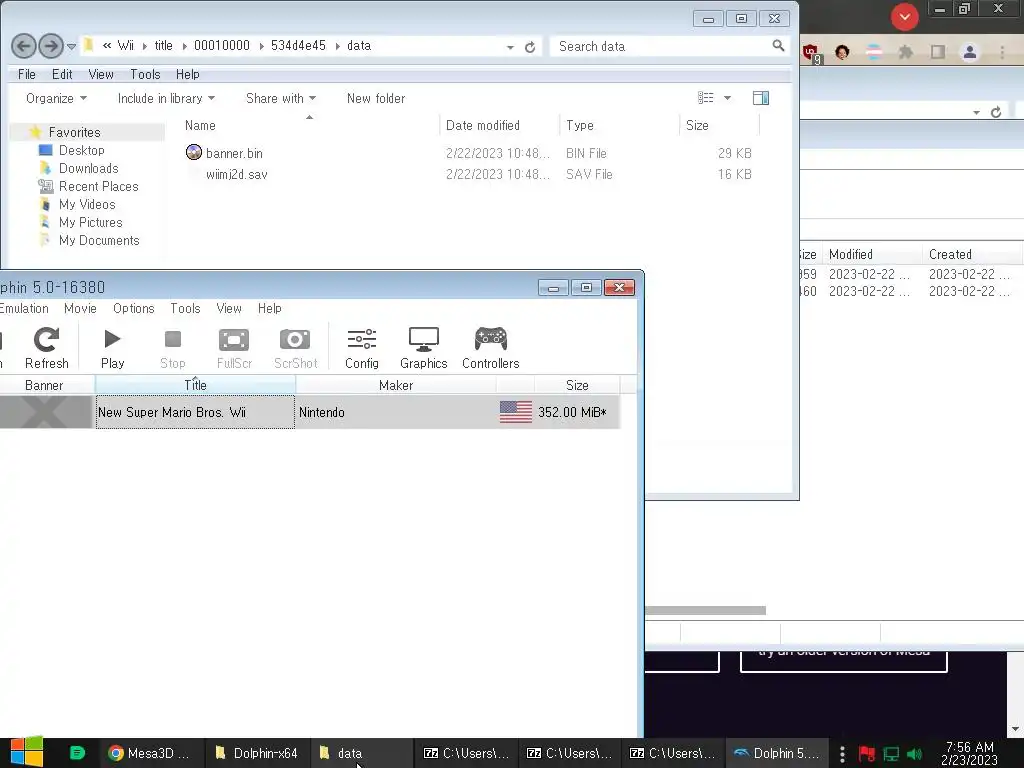Open the view options dropdown arrow

pos(728,98)
